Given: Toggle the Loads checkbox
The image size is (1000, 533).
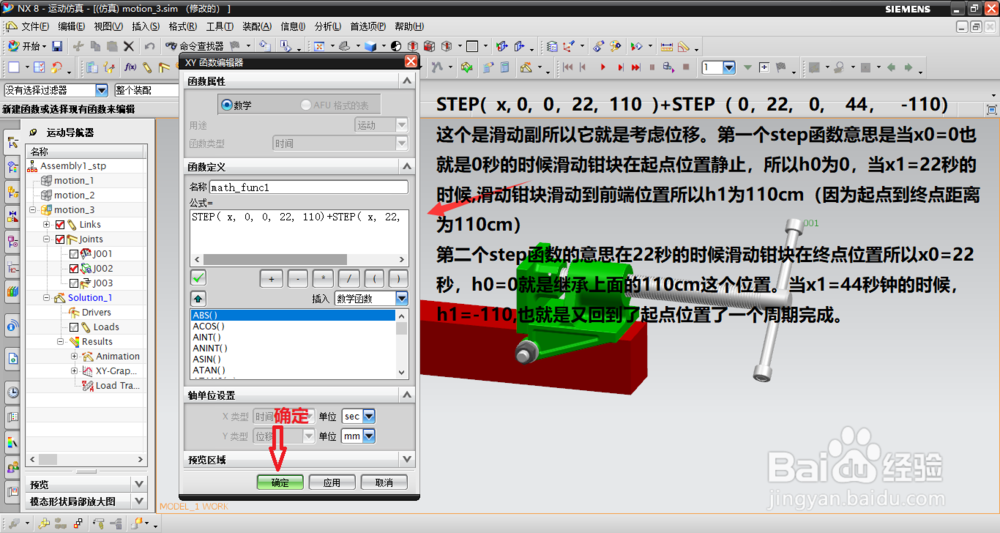Looking at the screenshot, I should [74, 327].
